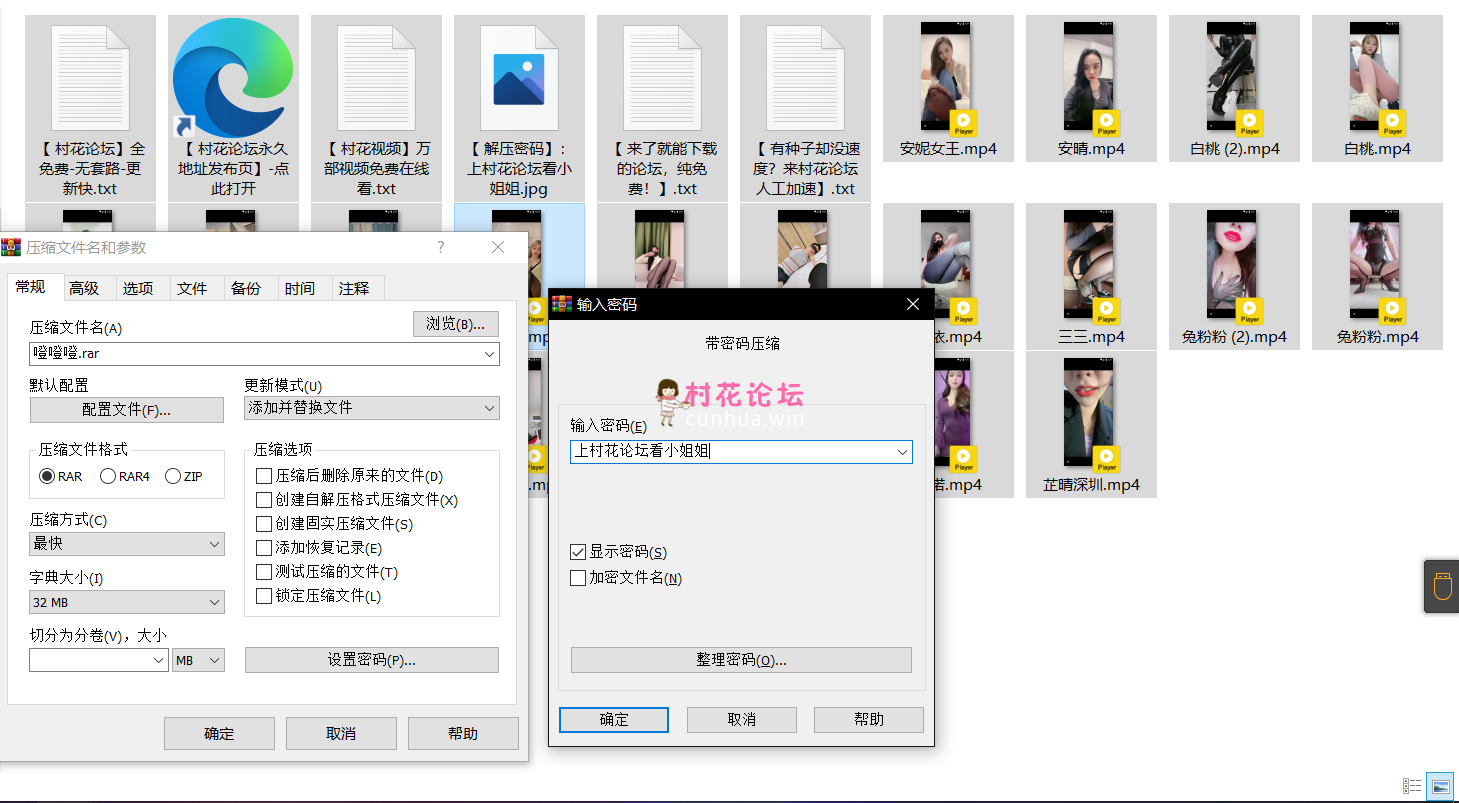Enable the 加密文件名 checkbox
The image size is (1459, 803).
577,578
